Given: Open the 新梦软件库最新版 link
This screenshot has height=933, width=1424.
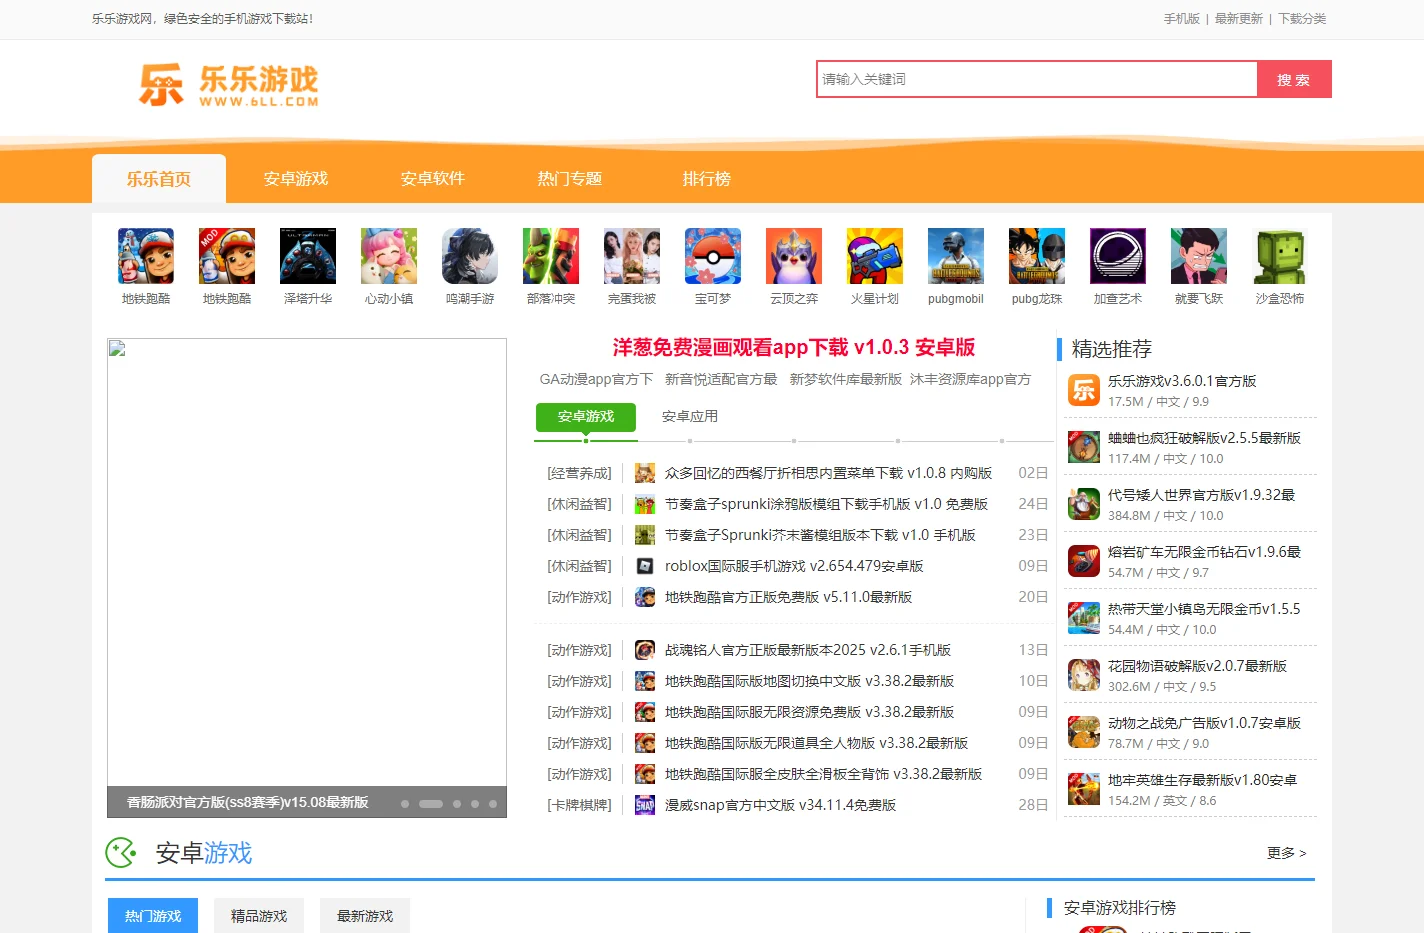Looking at the screenshot, I should pyautogui.click(x=846, y=379).
